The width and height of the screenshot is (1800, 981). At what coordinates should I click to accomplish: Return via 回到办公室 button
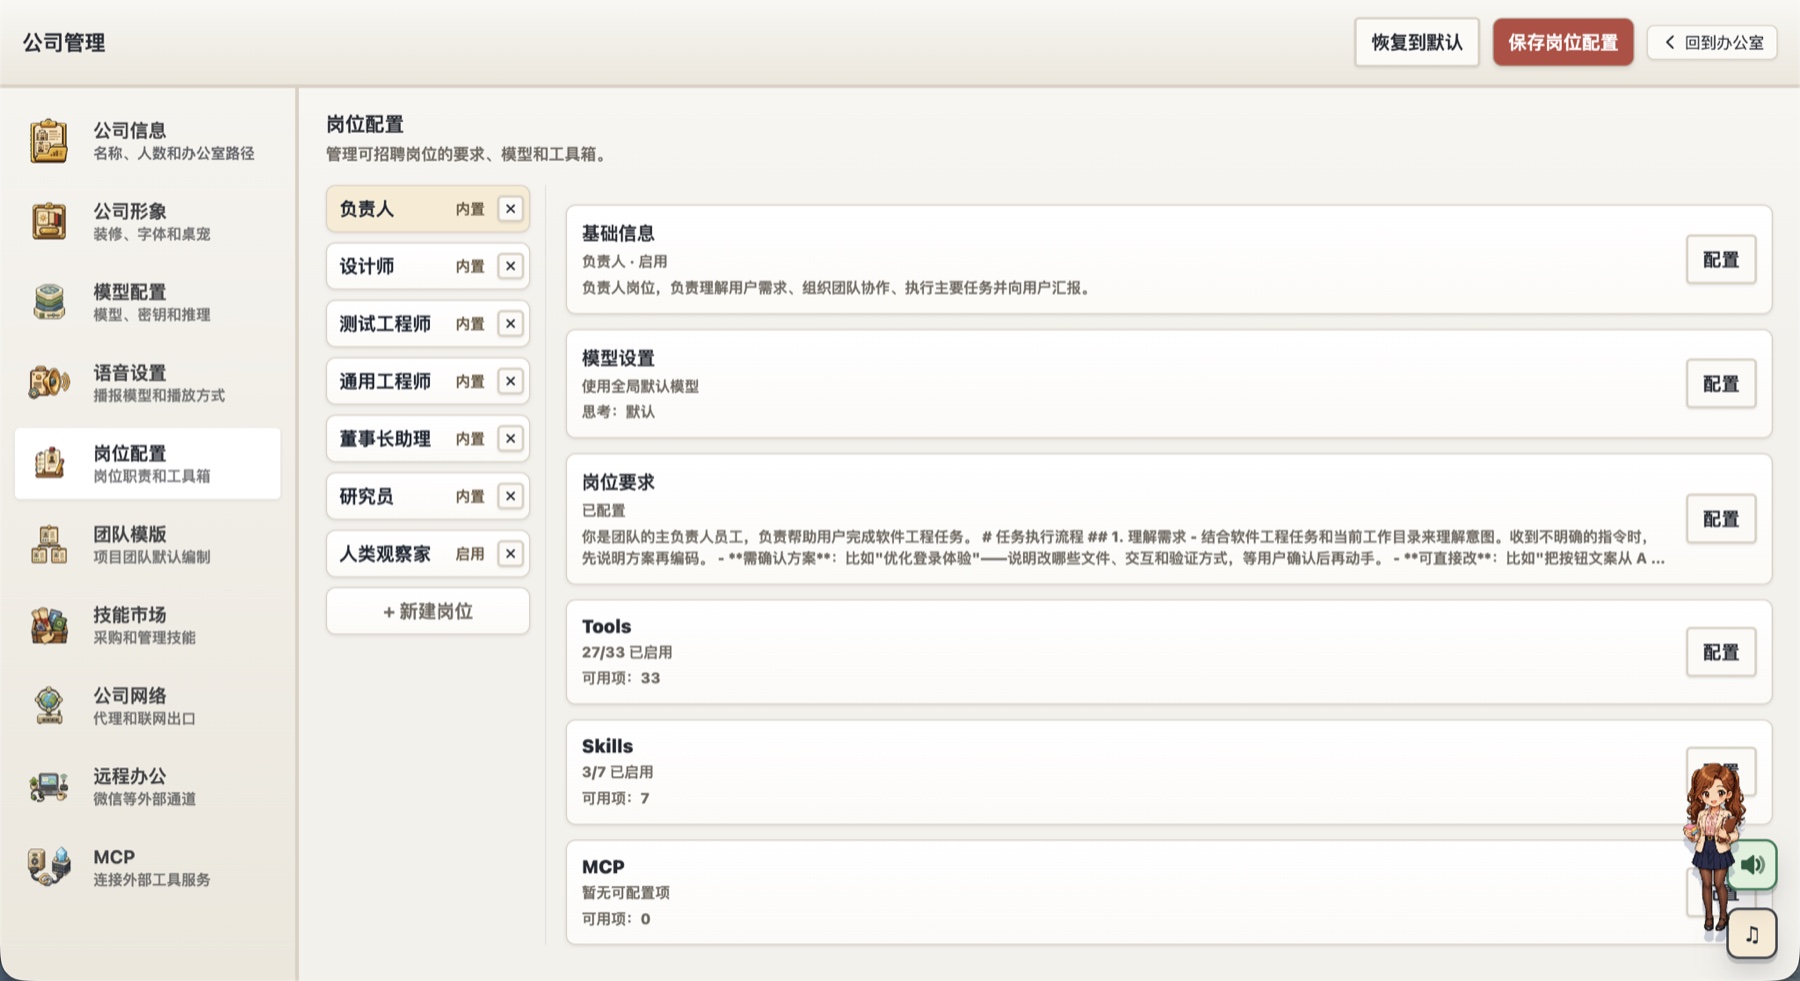pos(1712,42)
